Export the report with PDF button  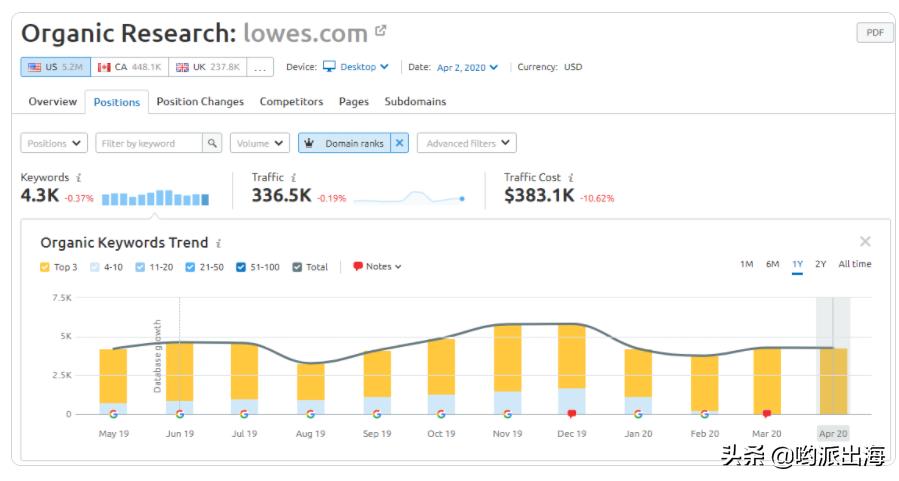[874, 33]
